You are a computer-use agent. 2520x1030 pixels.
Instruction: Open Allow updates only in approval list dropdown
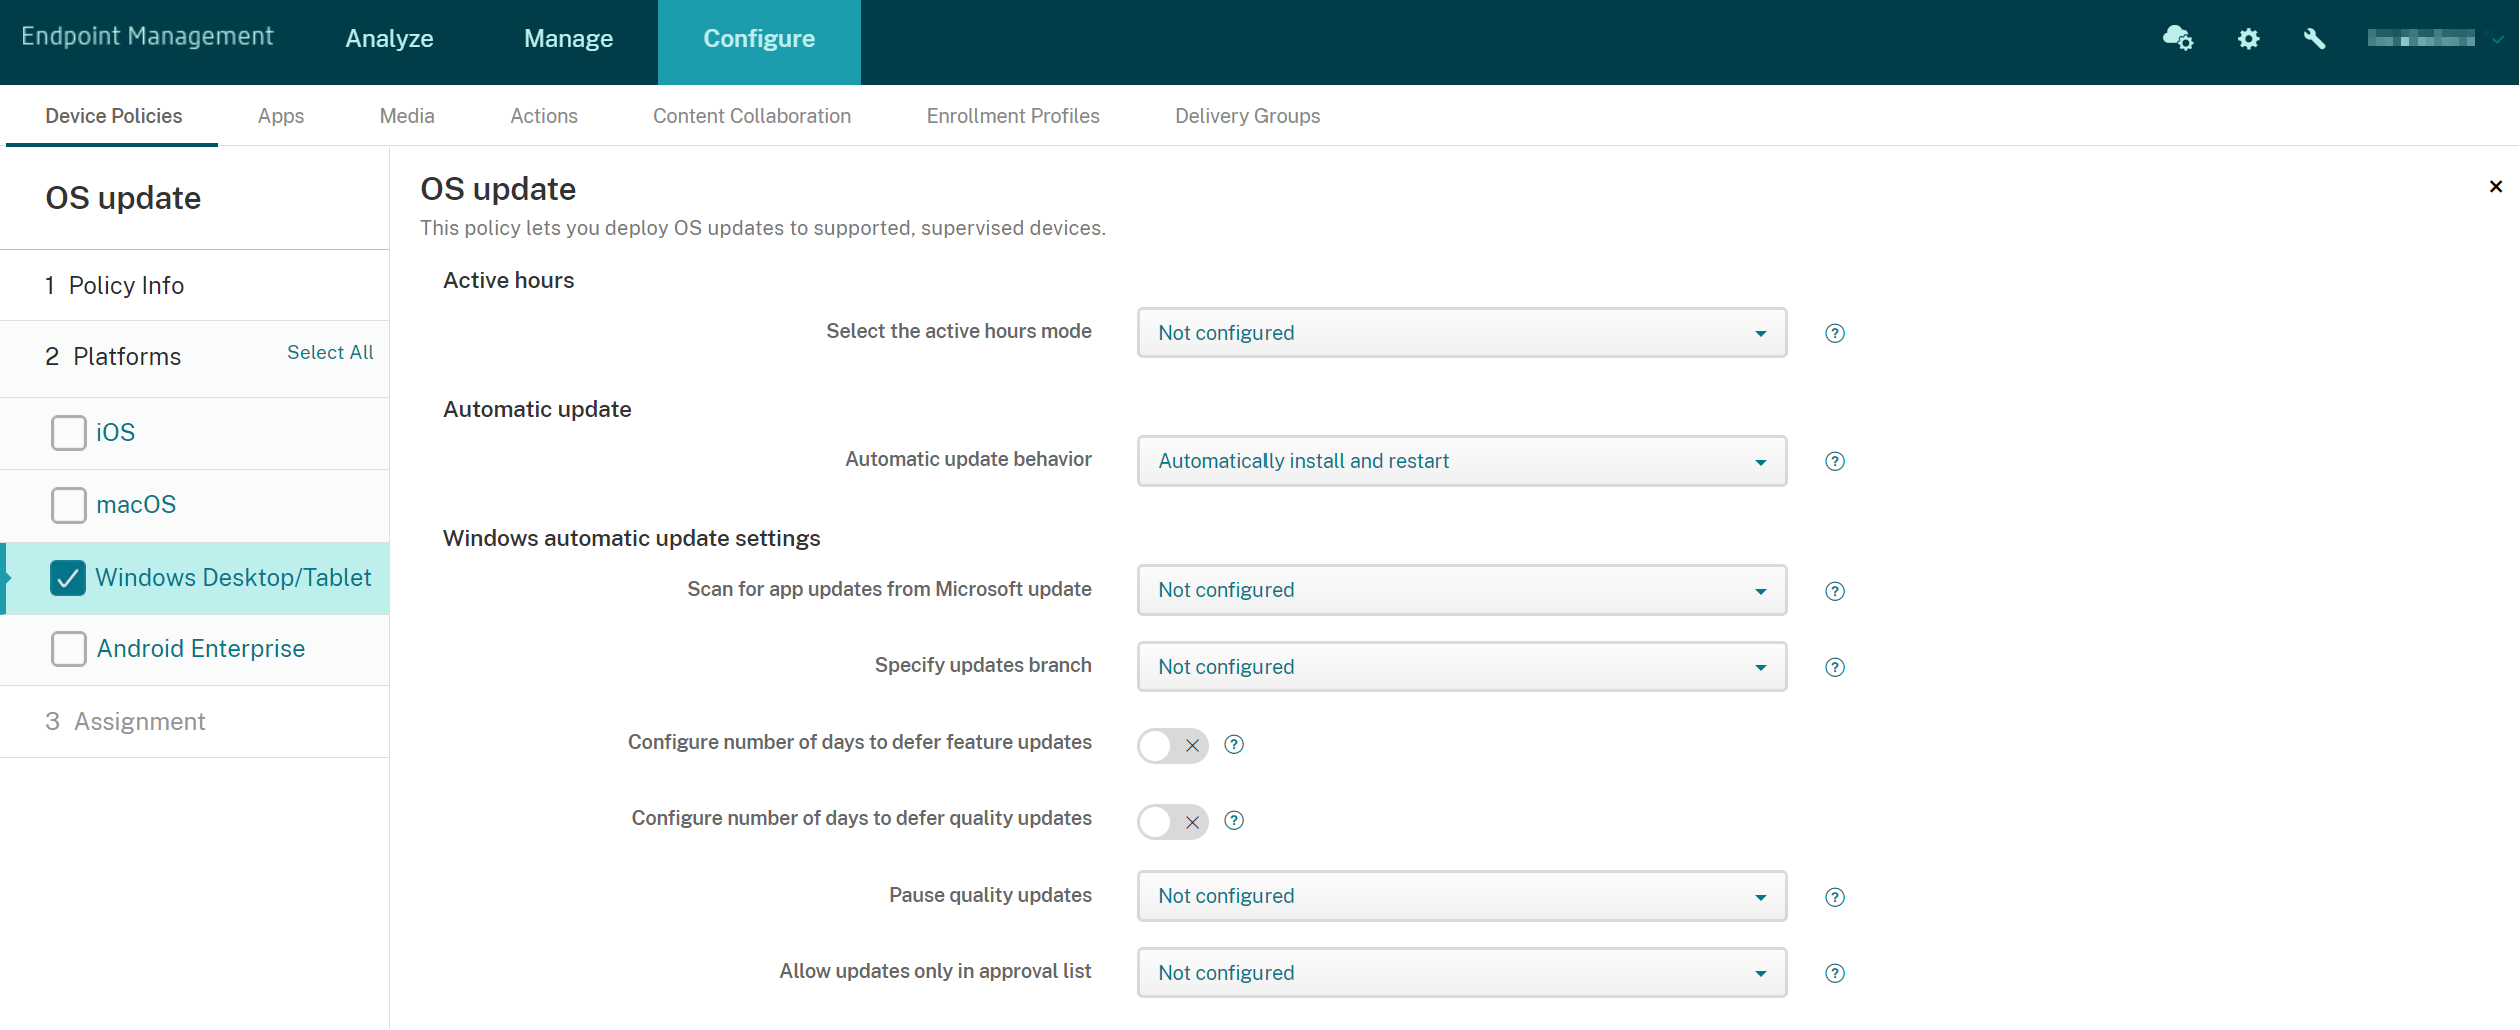point(1461,973)
